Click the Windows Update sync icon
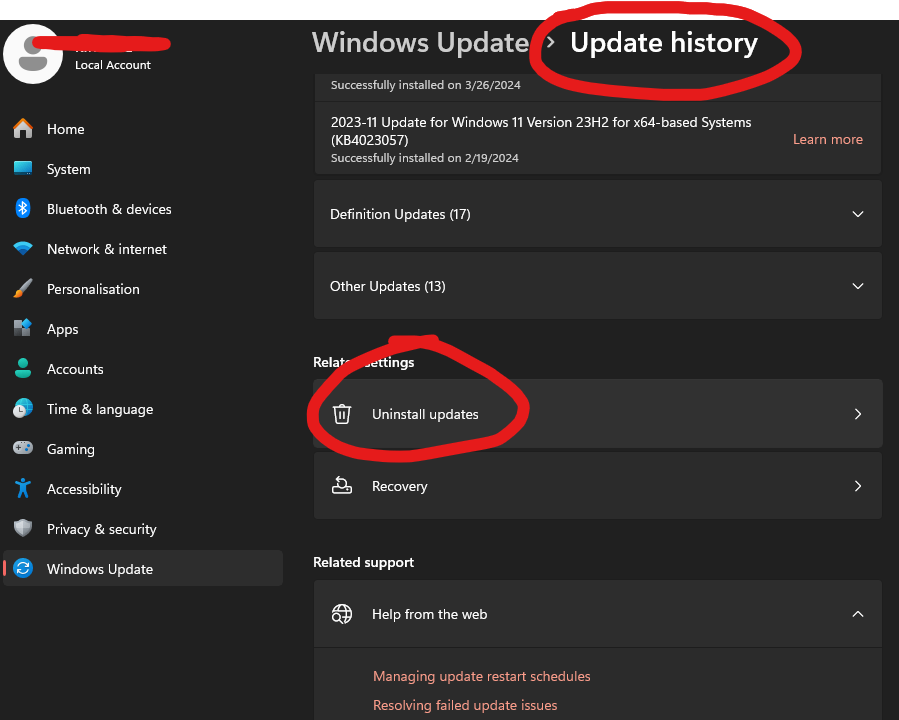899x720 pixels. tap(23, 569)
